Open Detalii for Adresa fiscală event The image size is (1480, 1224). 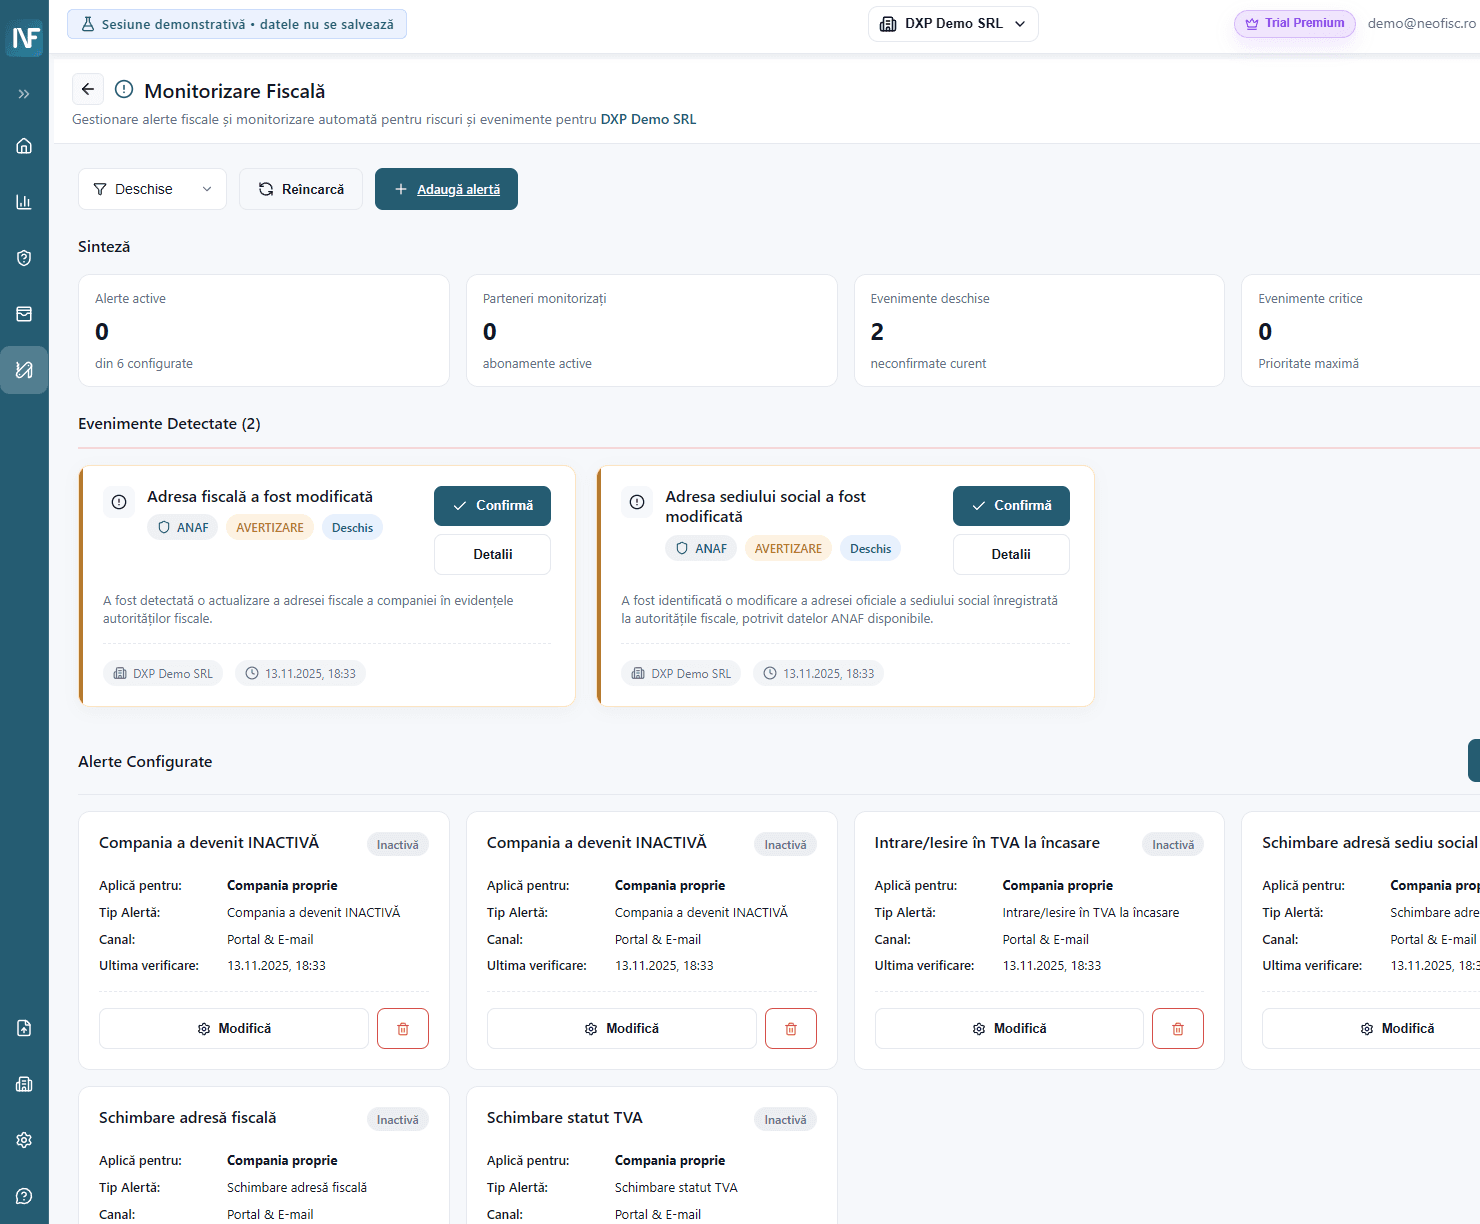click(492, 554)
